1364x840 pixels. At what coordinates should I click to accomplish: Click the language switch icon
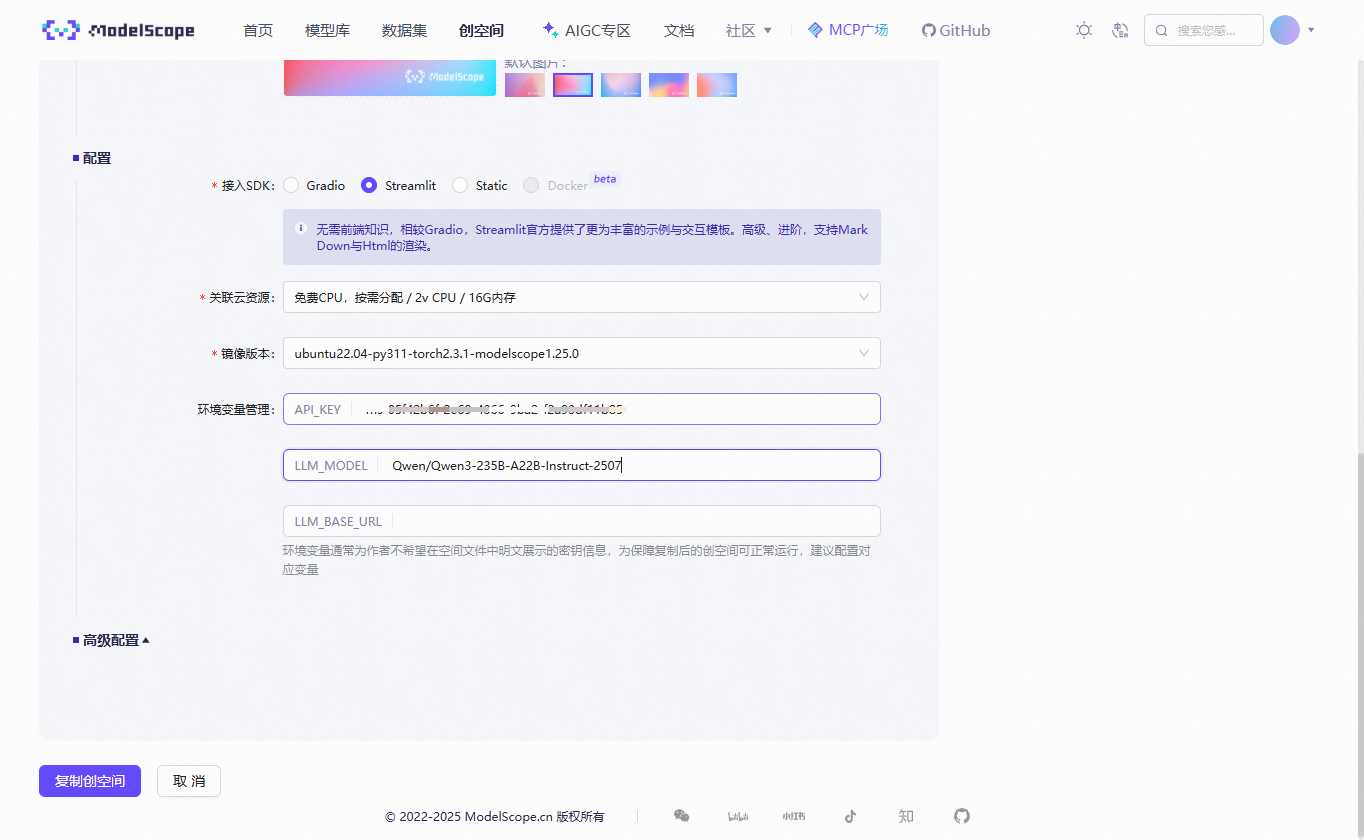click(x=1120, y=30)
